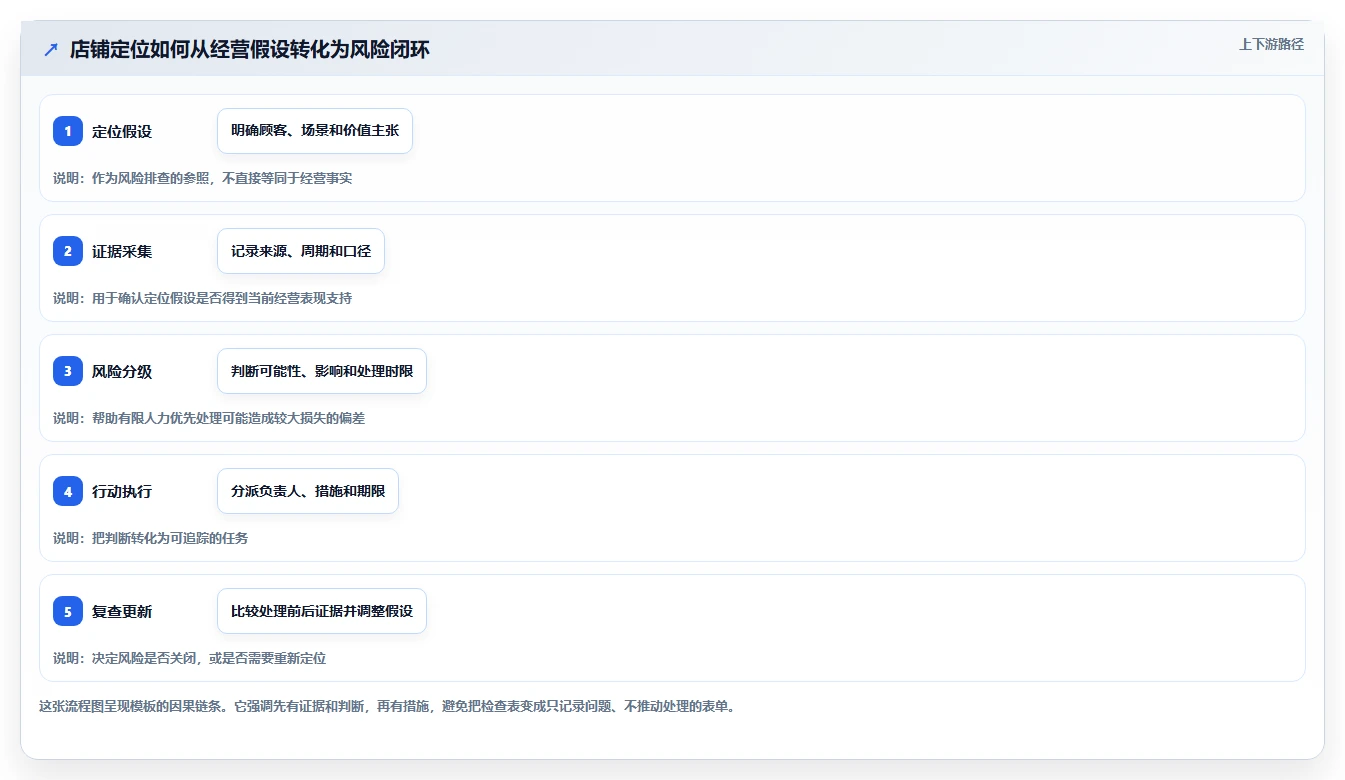Click the 上下游路径 label in header

(1271, 44)
